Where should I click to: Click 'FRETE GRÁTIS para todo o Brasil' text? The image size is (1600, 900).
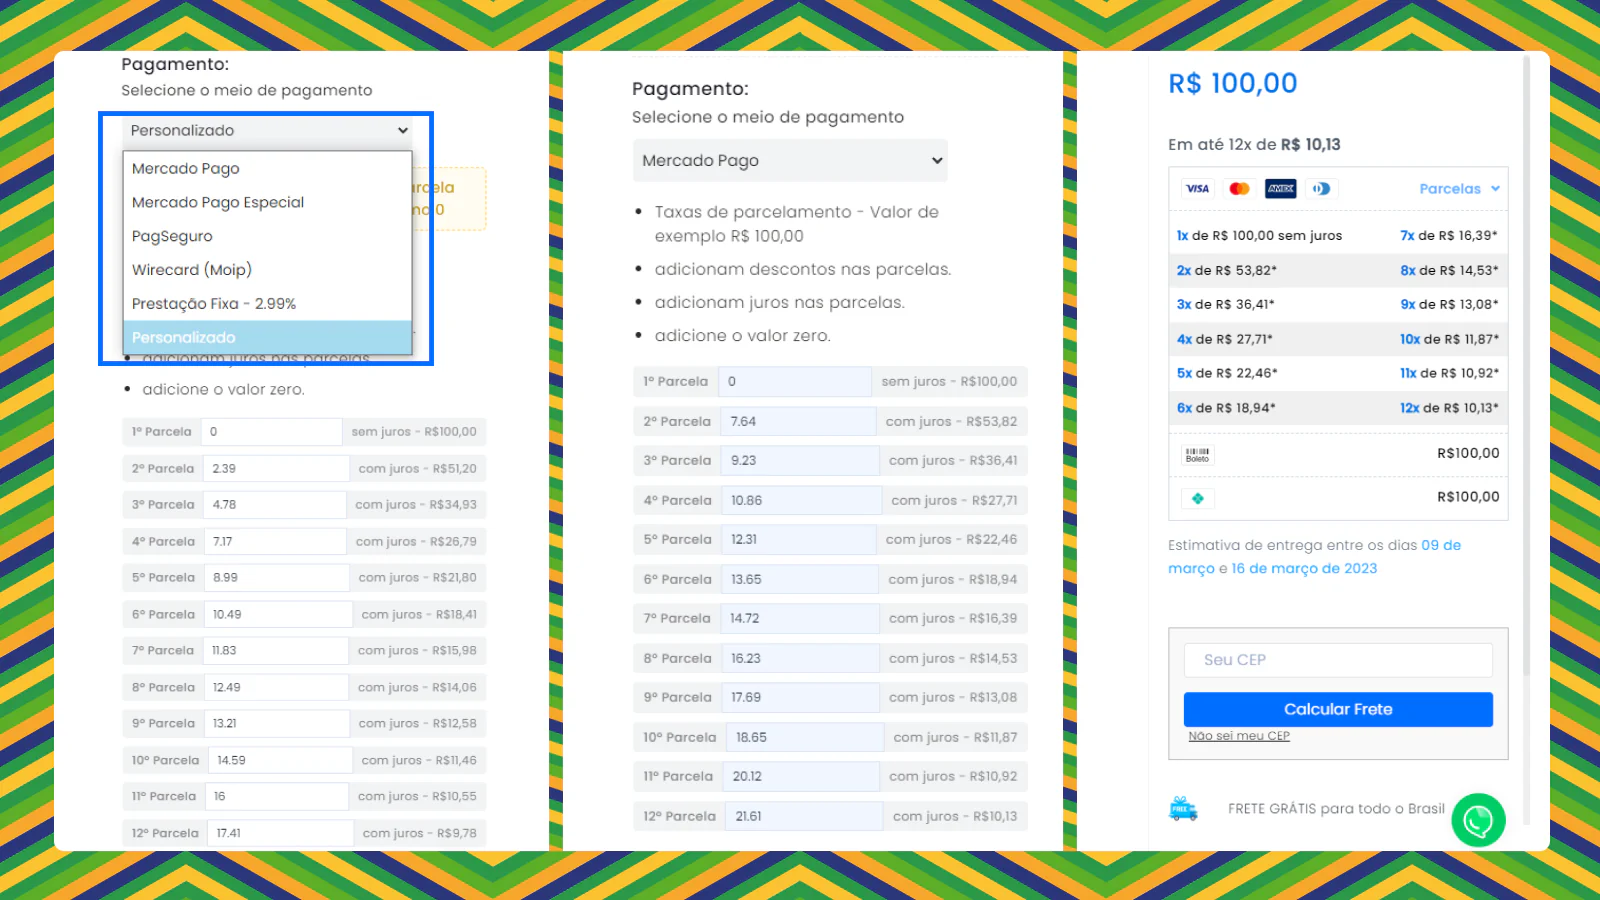[x=1336, y=809]
